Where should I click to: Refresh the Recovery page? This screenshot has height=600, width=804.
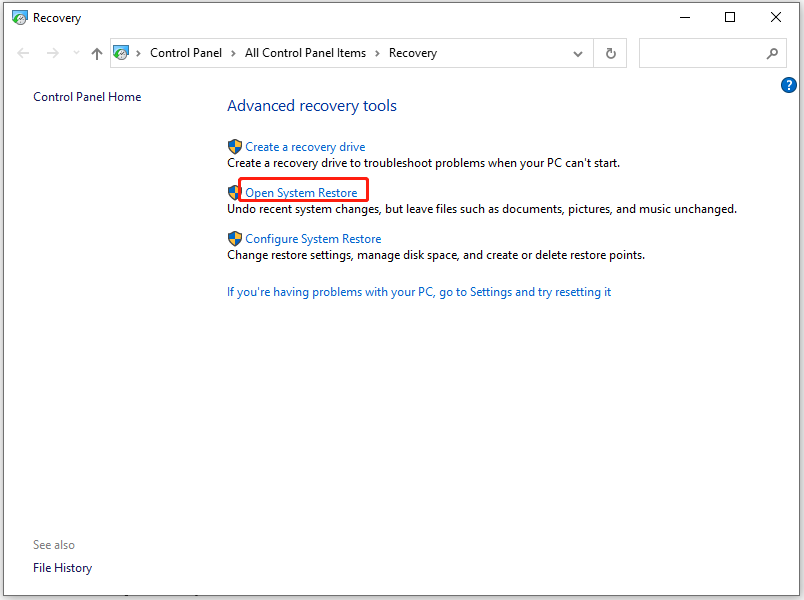tap(610, 53)
